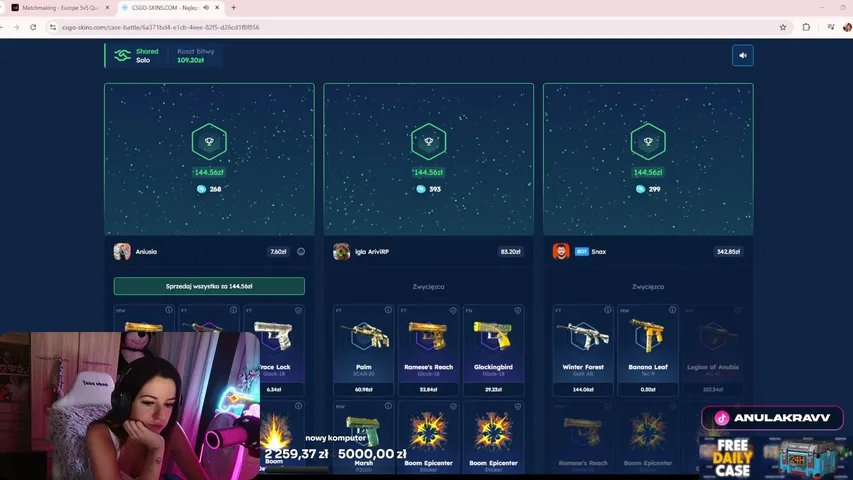Screen dimensions: 853x480
Task: Click the trophy hexagon in igla ArivIRP's panel
Action: click(429, 141)
